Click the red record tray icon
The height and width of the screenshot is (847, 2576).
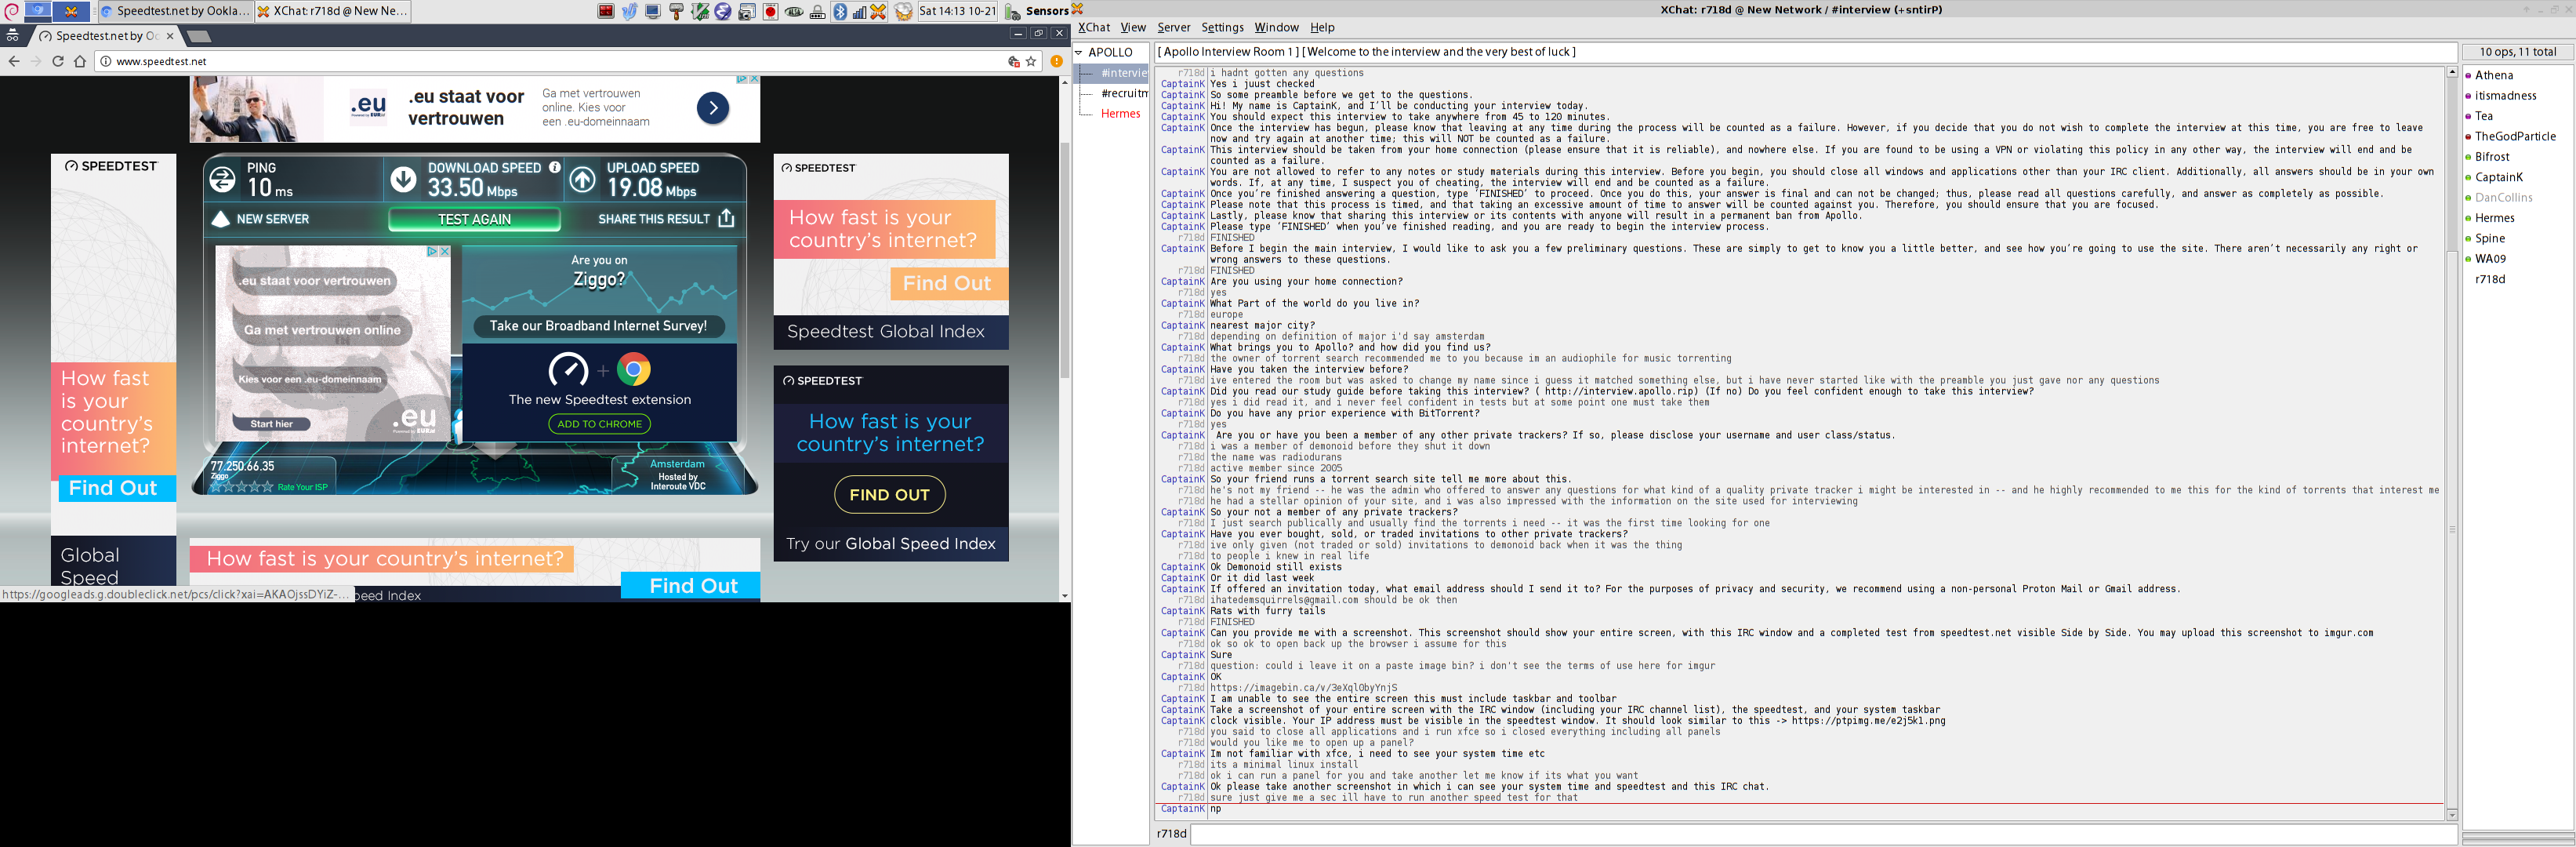click(x=770, y=11)
